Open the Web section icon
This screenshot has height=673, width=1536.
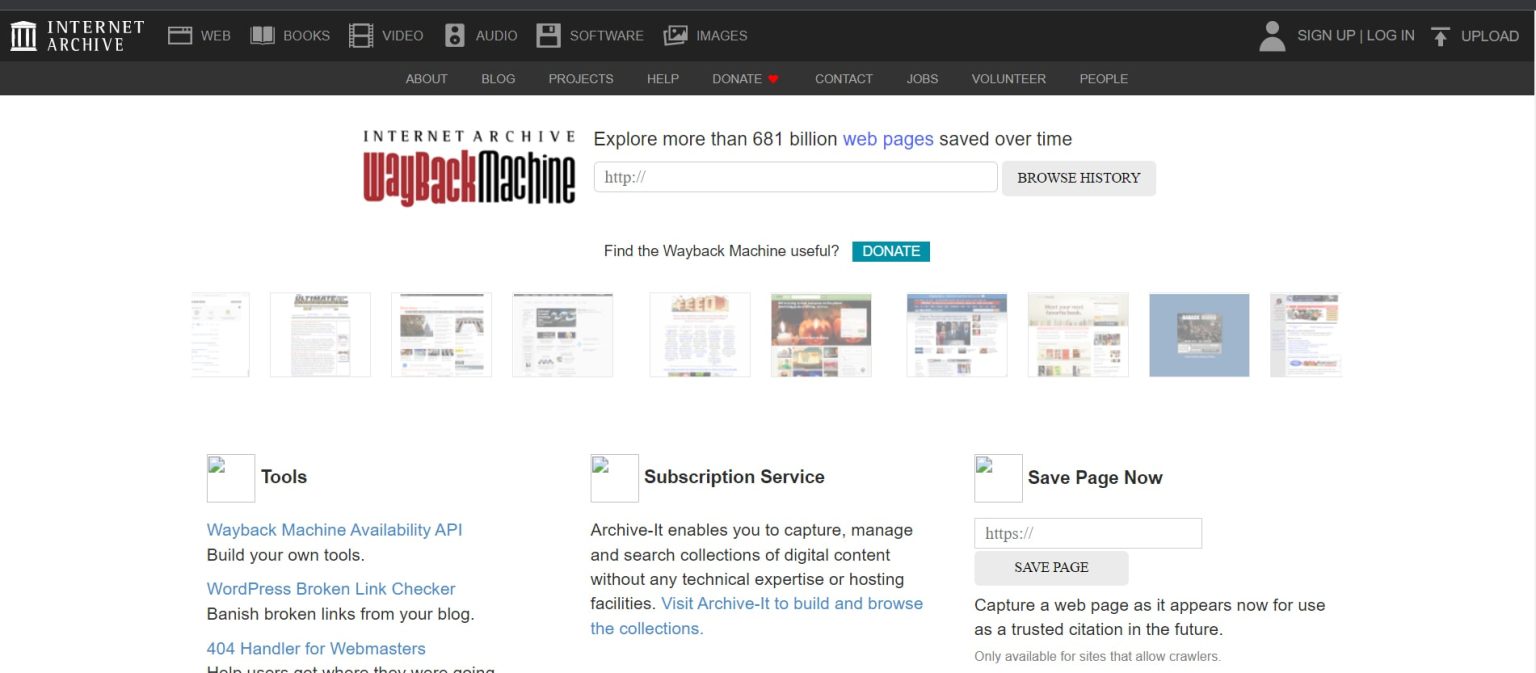tap(180, 36)
